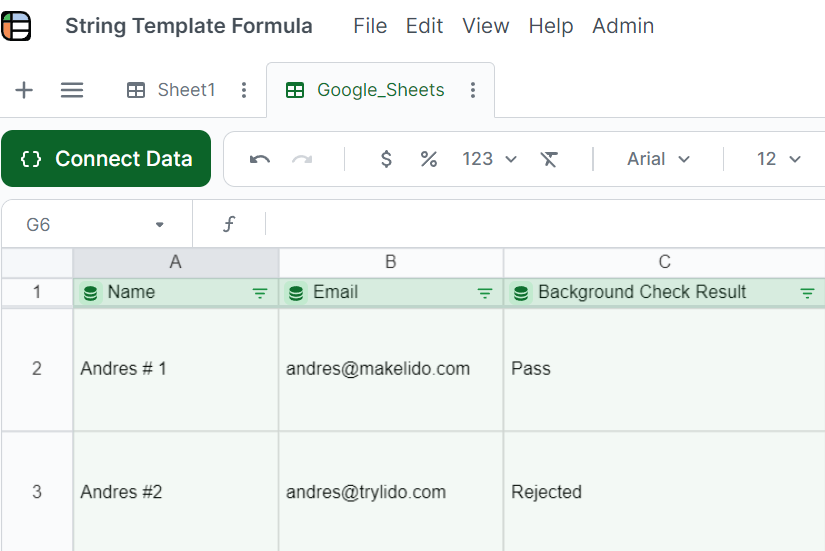The image size is (825, 551).
Task: Click the app logo icon
Action: 17,26
